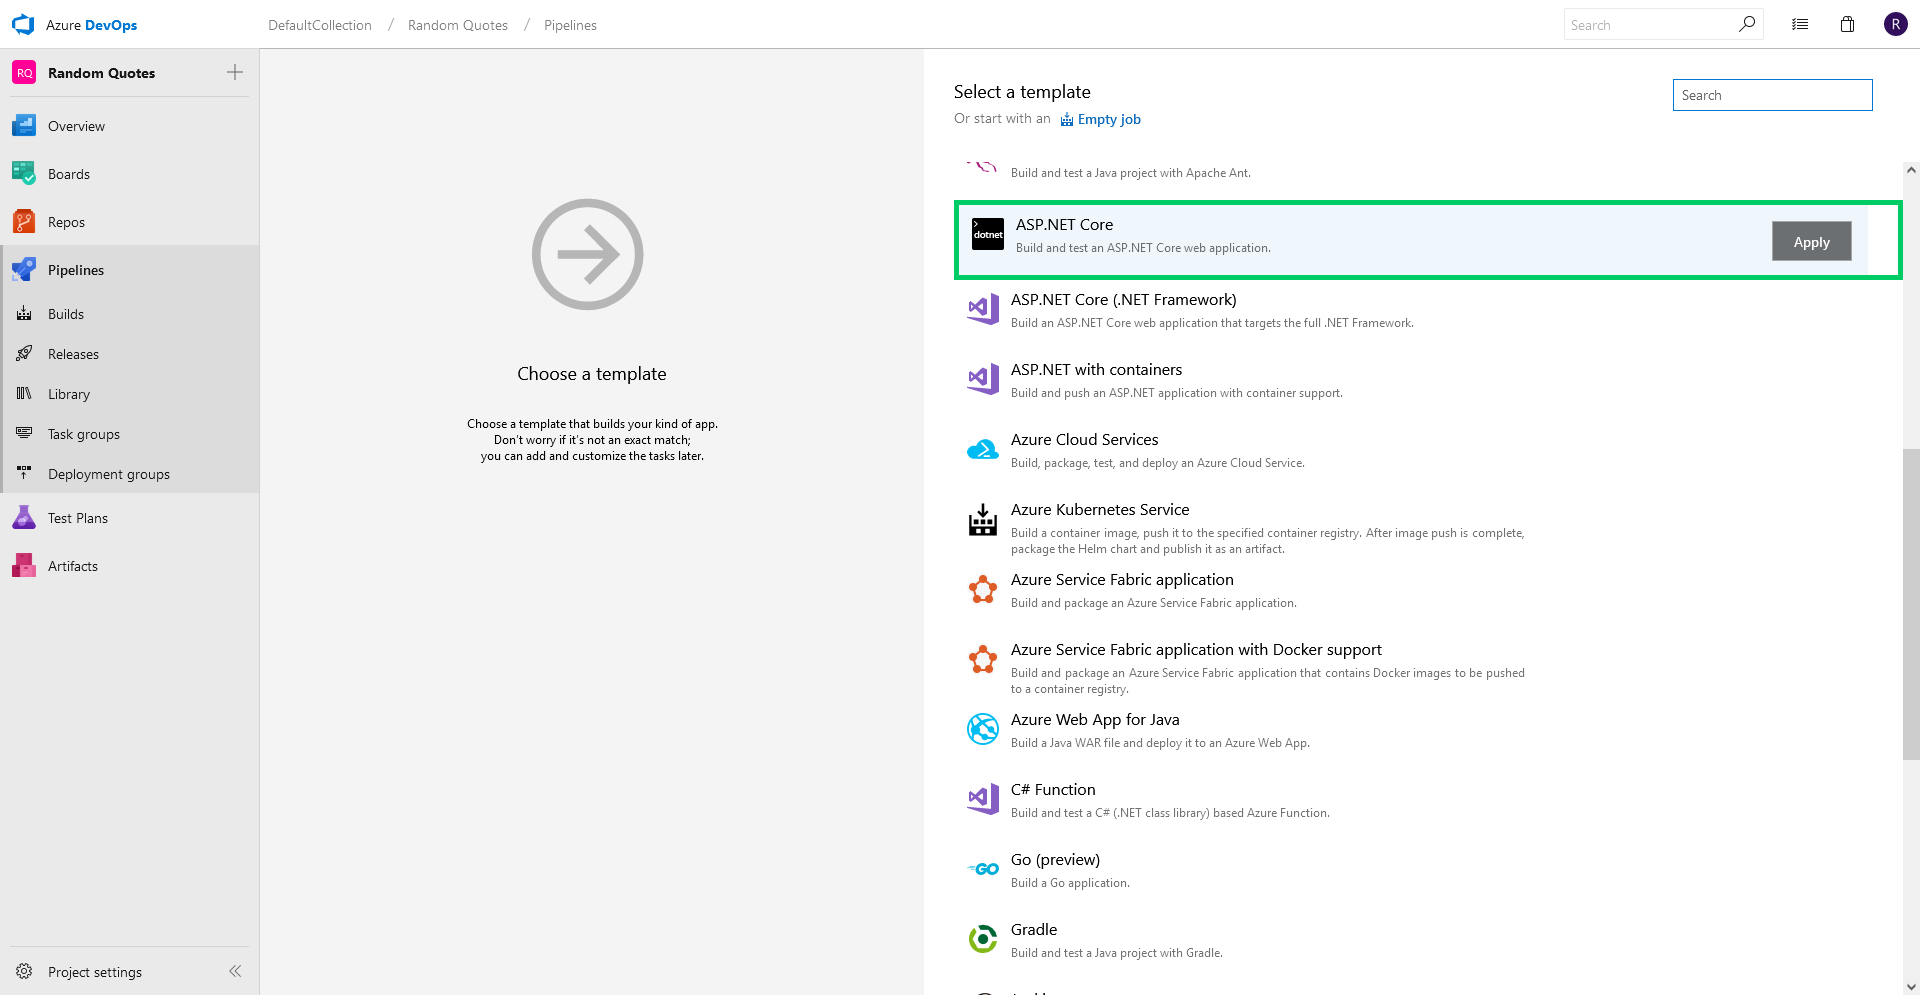Focus the template Search field

tap(1772, 95)
